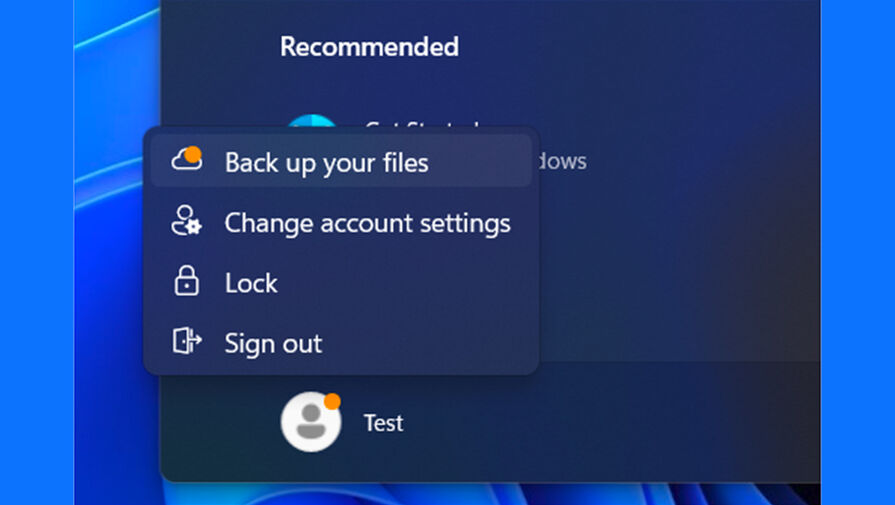The image size is (895, 505).
Task: Click the padlock icon in the user menu
Action: (186, 281)
